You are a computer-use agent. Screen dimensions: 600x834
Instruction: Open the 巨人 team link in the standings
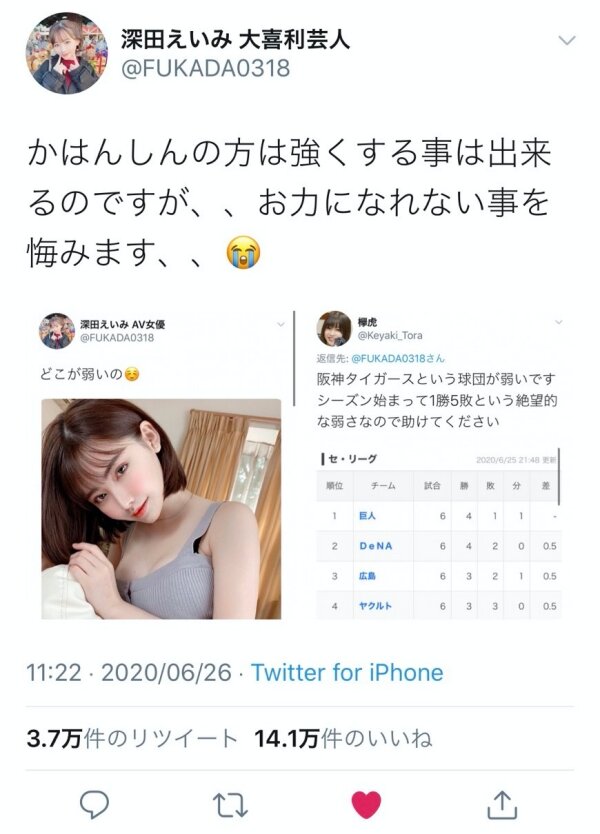pyautogui.click(x=368, y=515)
